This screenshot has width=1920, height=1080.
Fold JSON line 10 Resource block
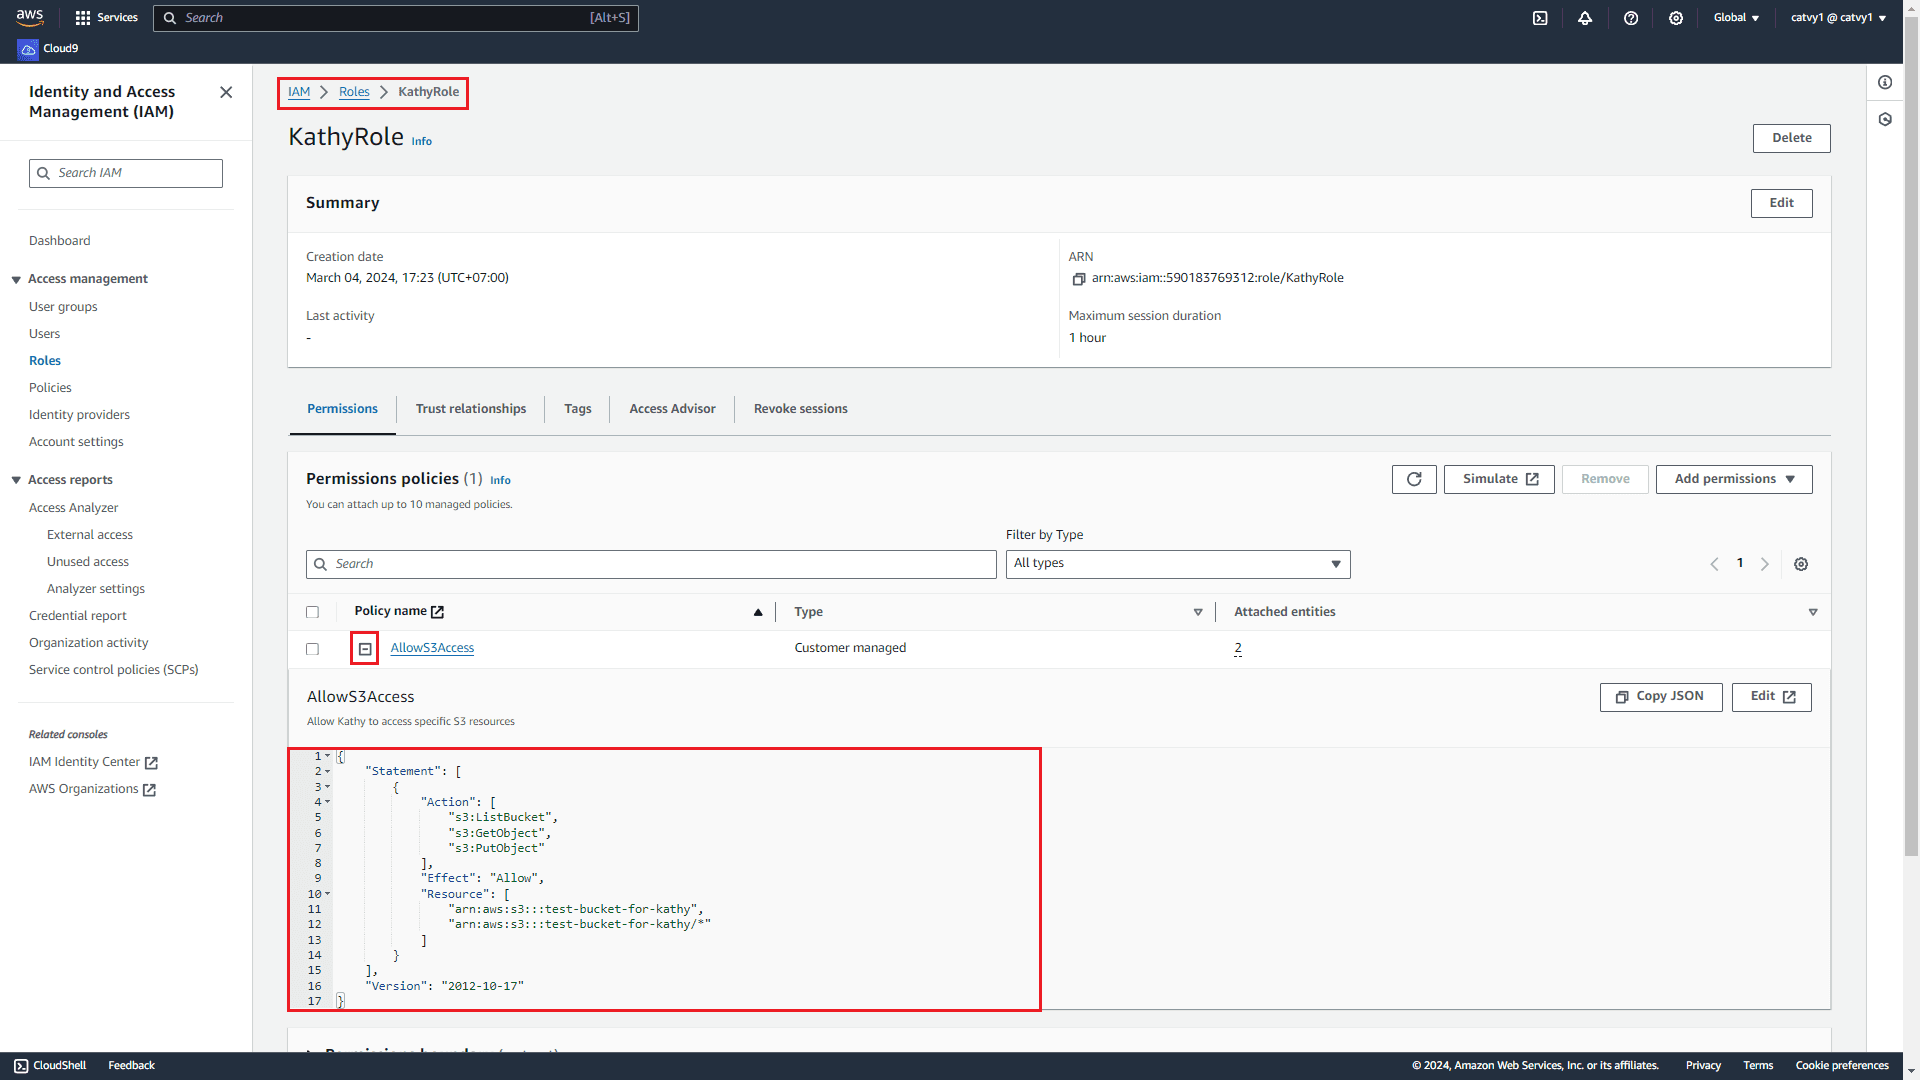pyautogui.click(x=327, y=894)
